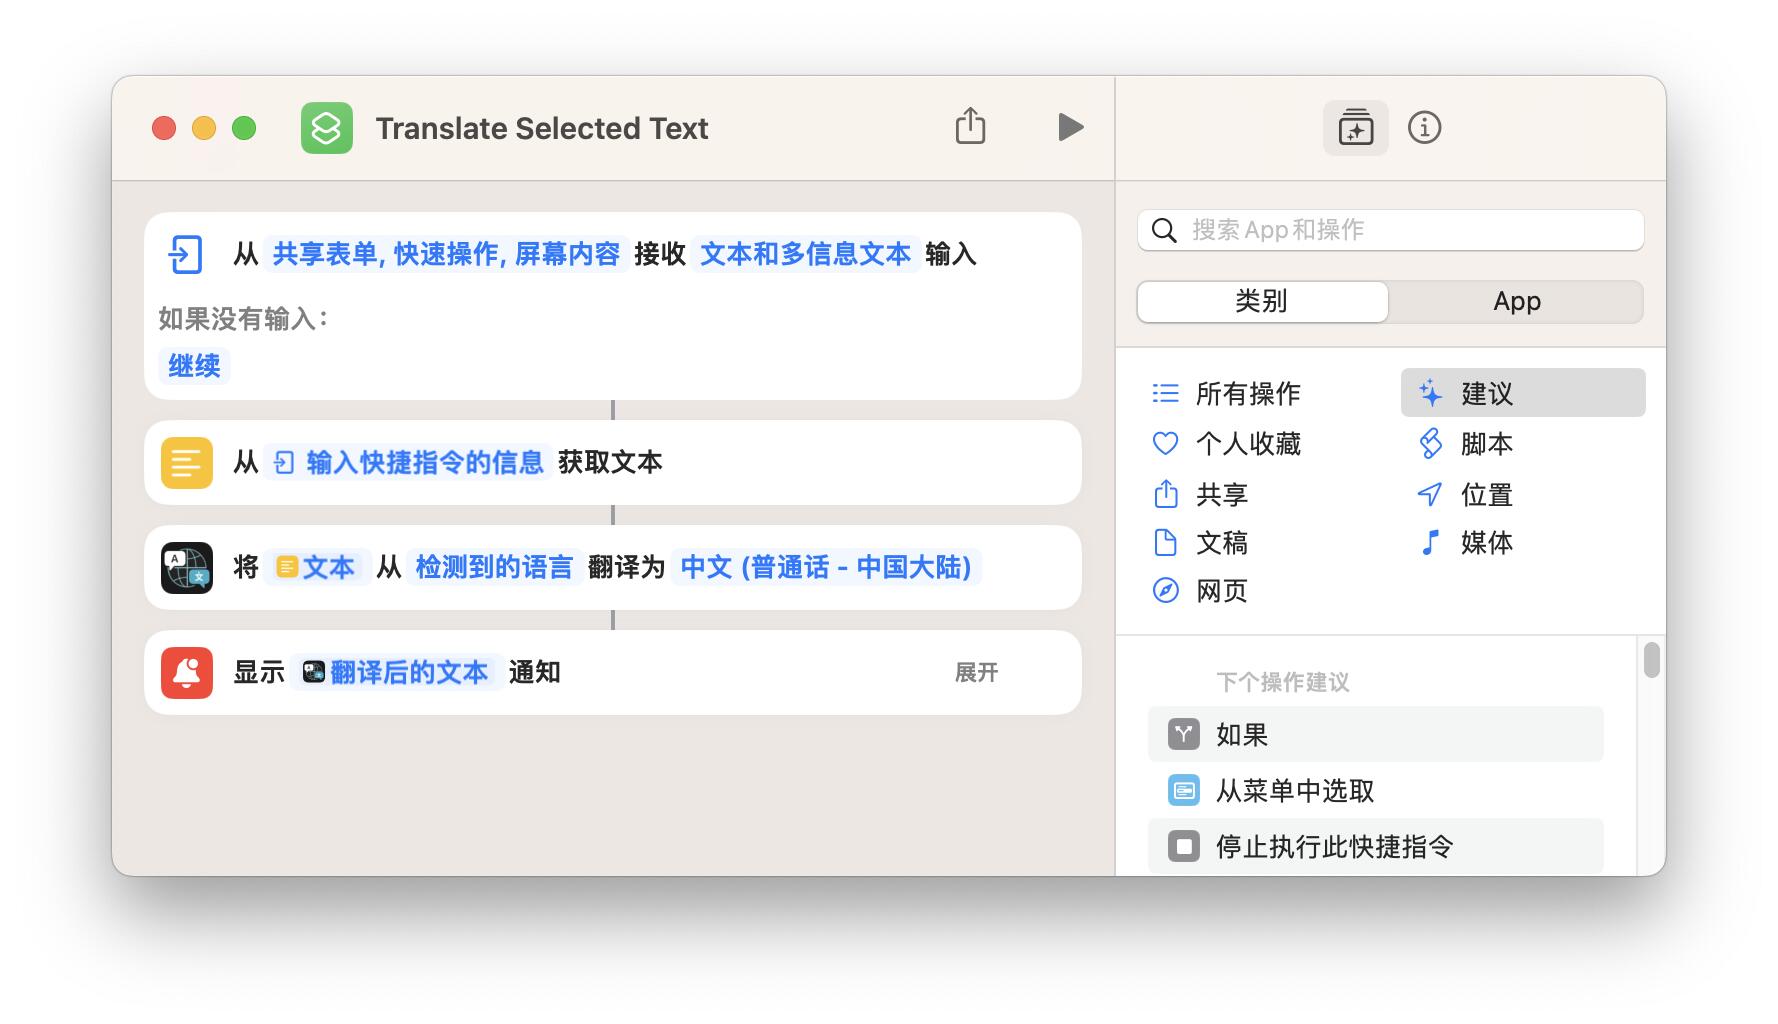Click the red notification bell action icon
The height and width of the screenshot is (1024, 1778).
187,672
